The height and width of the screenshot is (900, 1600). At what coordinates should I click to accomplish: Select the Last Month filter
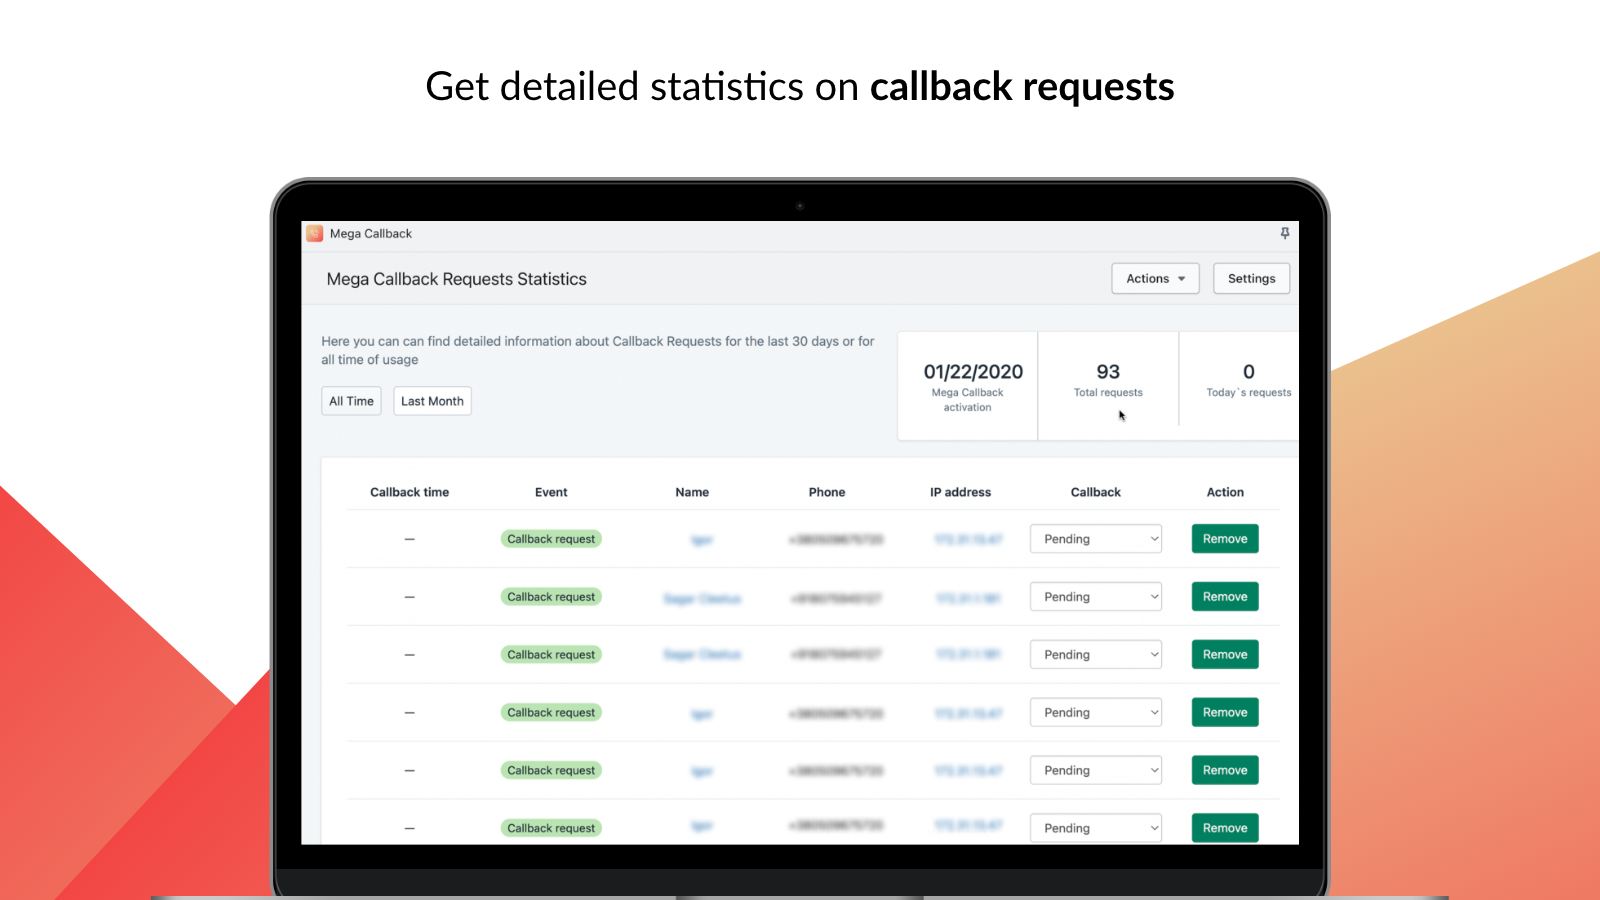(x=432, y=400)
